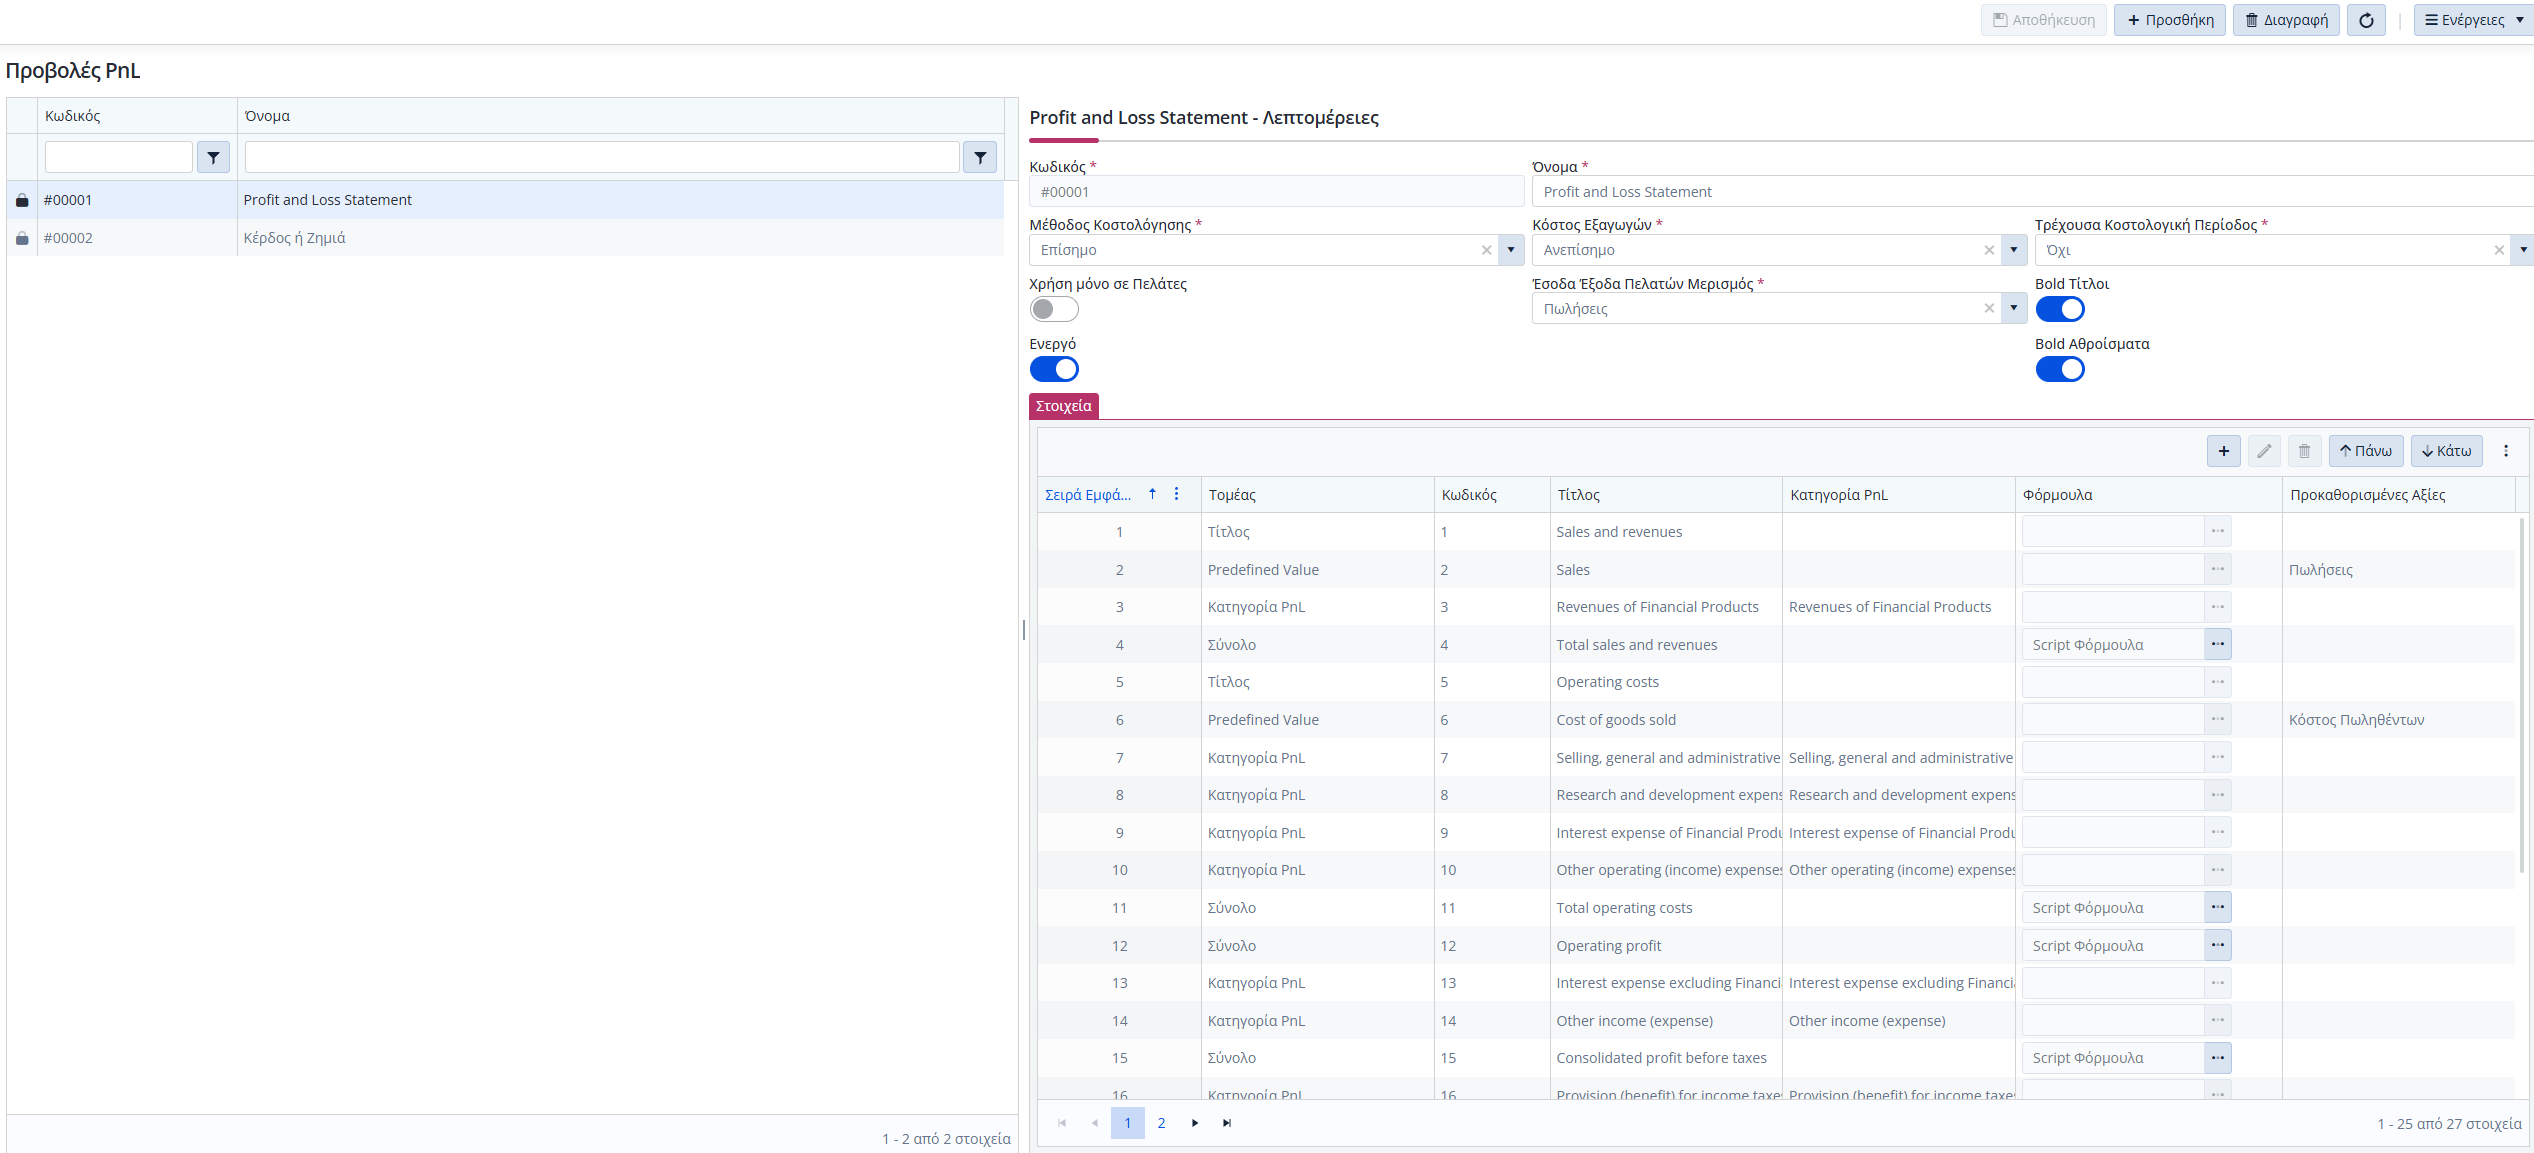
Task: Click the Όνομα column filter funnel icon
Action: point(980,157)
